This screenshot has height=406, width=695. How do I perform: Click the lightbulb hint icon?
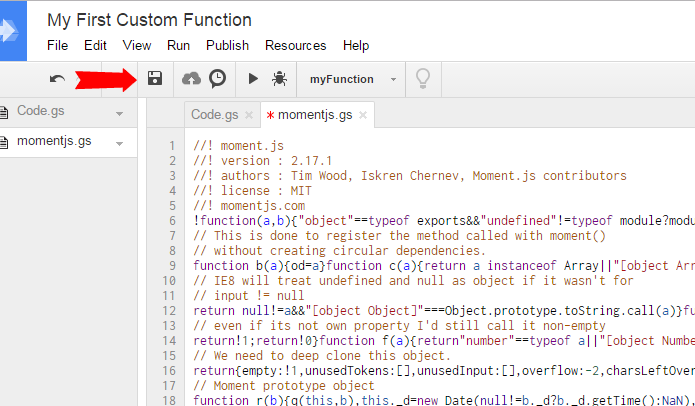click(x=423, y=78)
